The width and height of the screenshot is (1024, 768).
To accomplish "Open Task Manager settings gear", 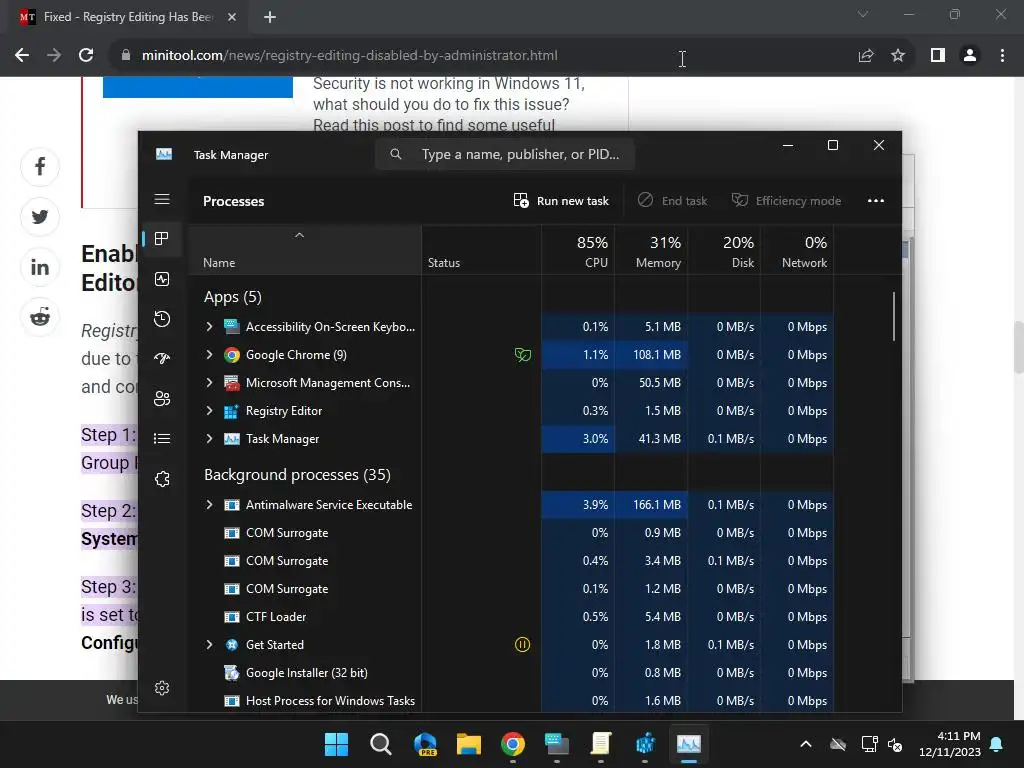I will click(162, 688).
